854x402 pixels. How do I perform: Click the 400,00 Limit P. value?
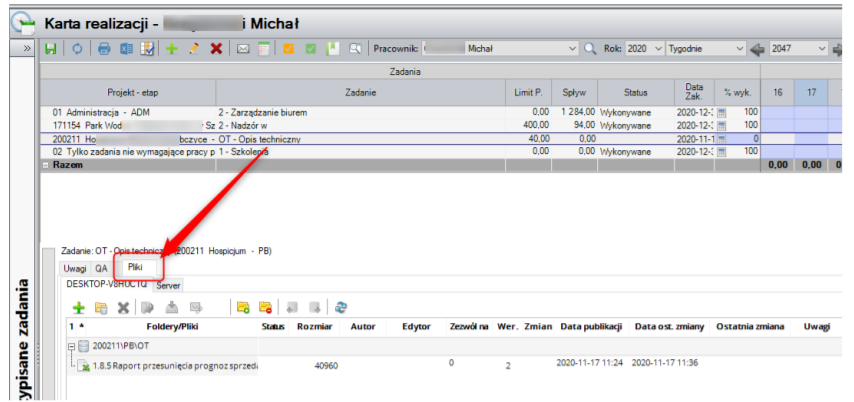click(x=536, y=126)
